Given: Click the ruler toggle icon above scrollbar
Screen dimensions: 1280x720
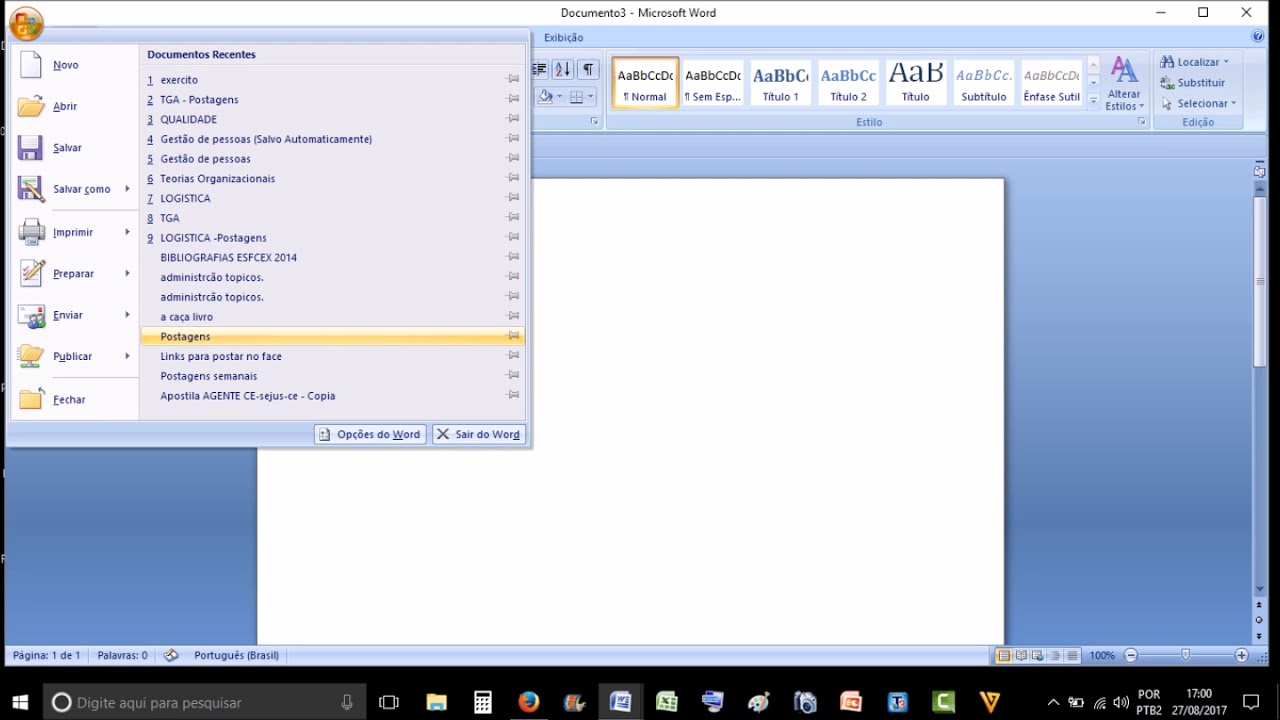Looking at the screenshot, I should (1259, 171).
